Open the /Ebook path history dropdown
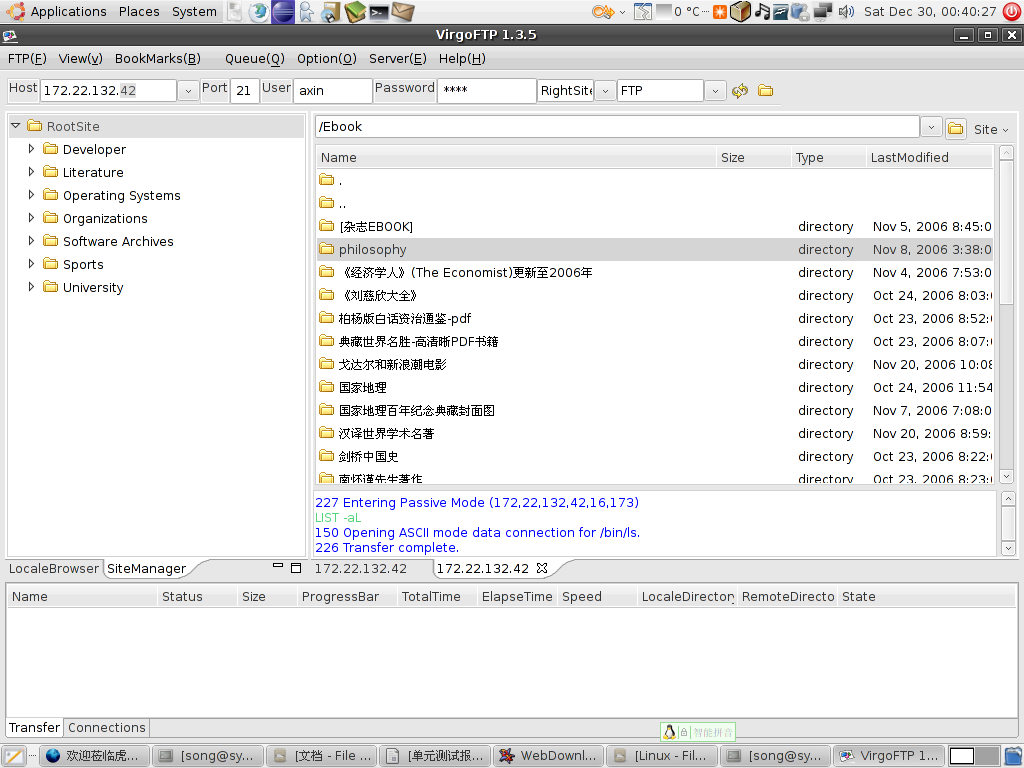Image resolution: width=1024 pixels, height=768 pixels. click(931, 127)
